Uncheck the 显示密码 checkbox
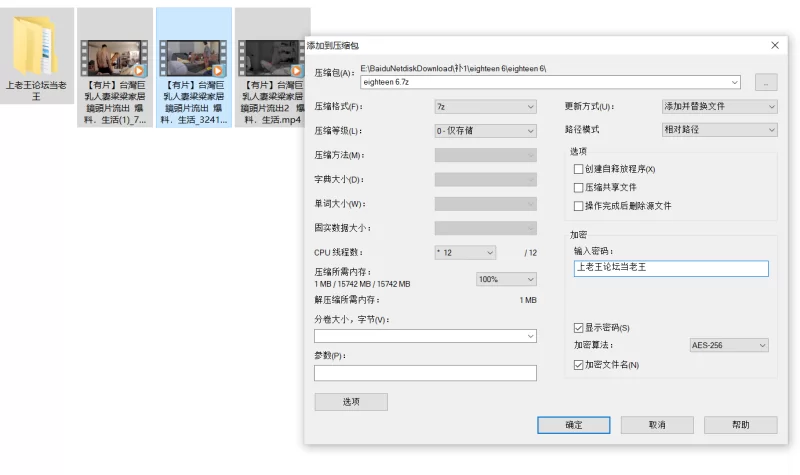Viewport: 800px width, 475px height. (x=578, y=328)
